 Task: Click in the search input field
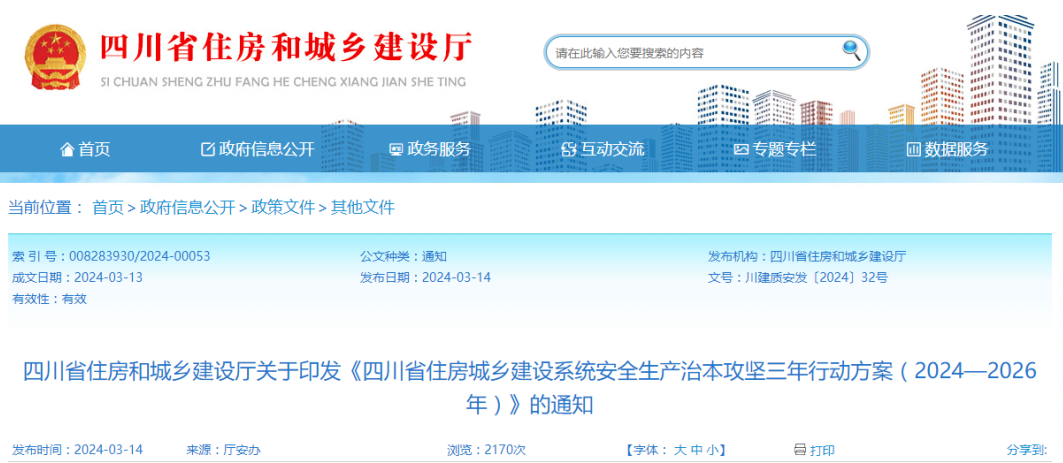click(690, 52)
